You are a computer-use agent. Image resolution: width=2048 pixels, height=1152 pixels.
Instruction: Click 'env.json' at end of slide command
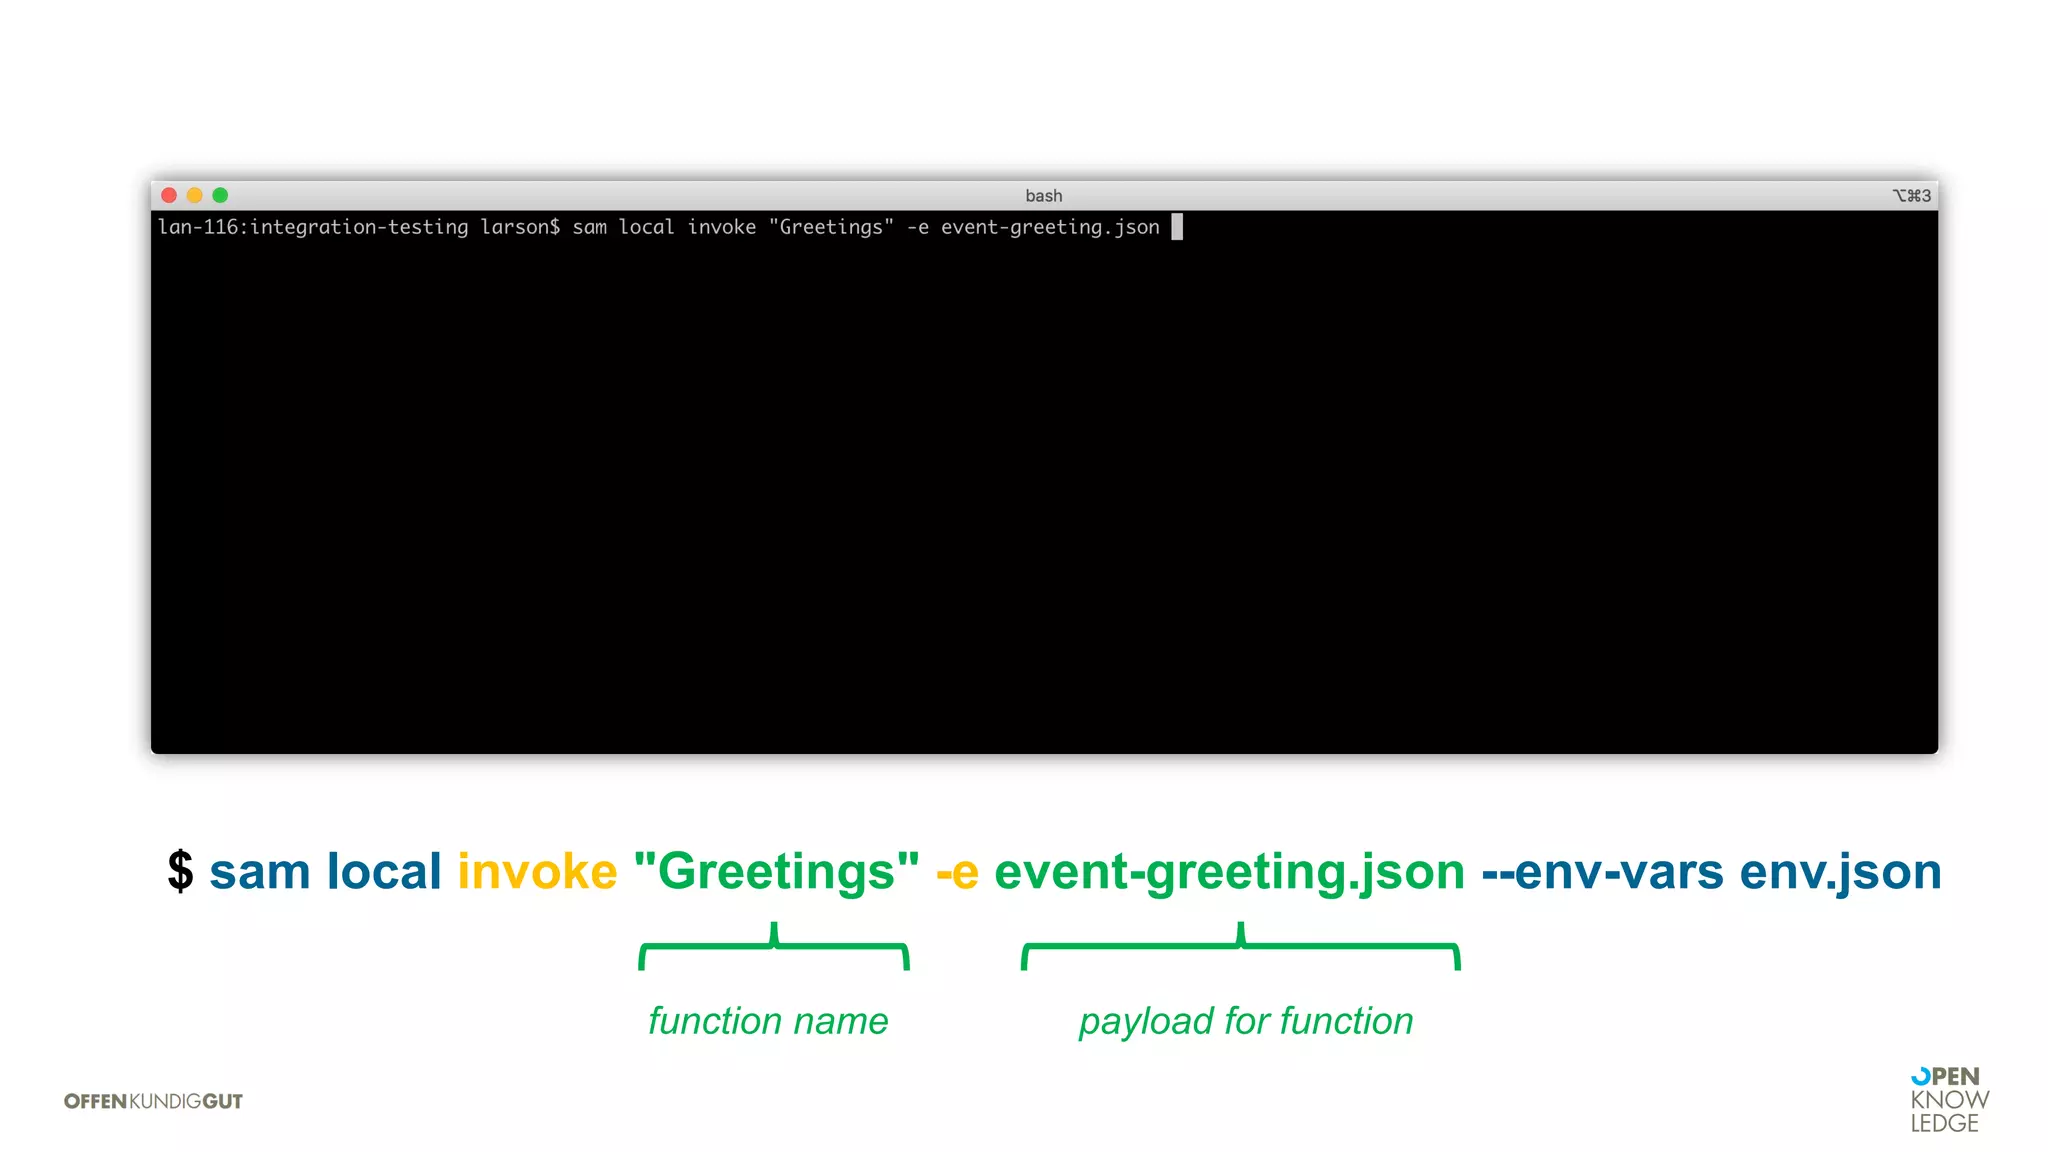click(1840, 872)
